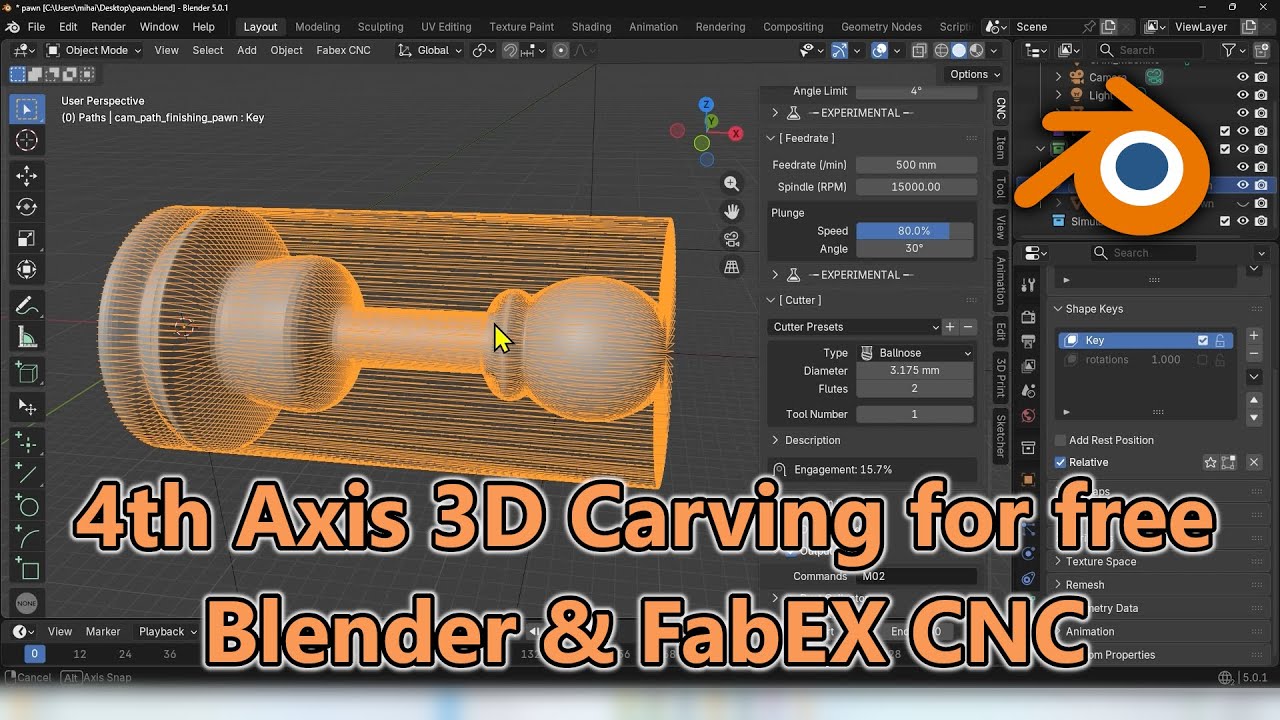Select the Measure tool
Image resolution: width=1280 pixels, height=720 pixels.
click(27, 337)
